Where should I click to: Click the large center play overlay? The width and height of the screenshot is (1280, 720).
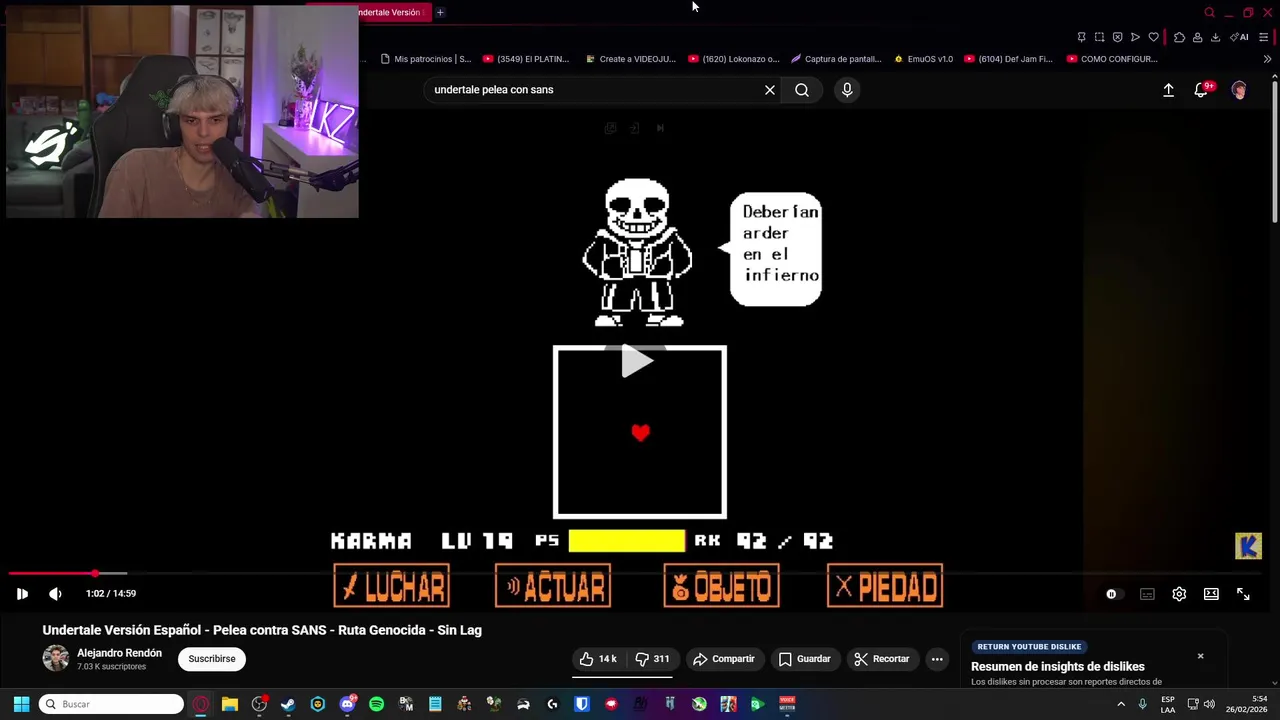tap(638, 361)
